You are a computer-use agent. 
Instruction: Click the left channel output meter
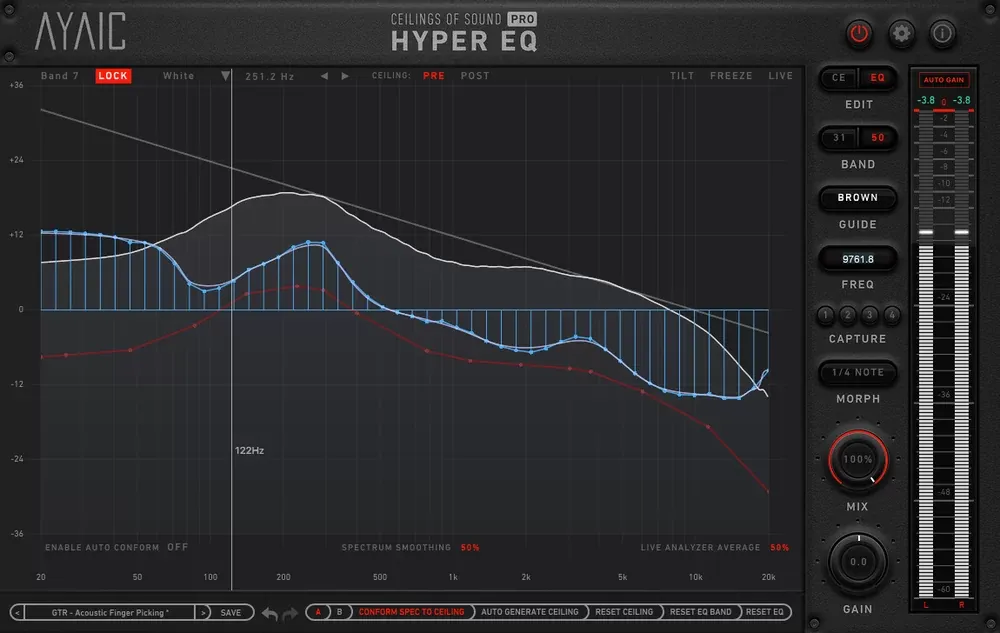point(926,354)
